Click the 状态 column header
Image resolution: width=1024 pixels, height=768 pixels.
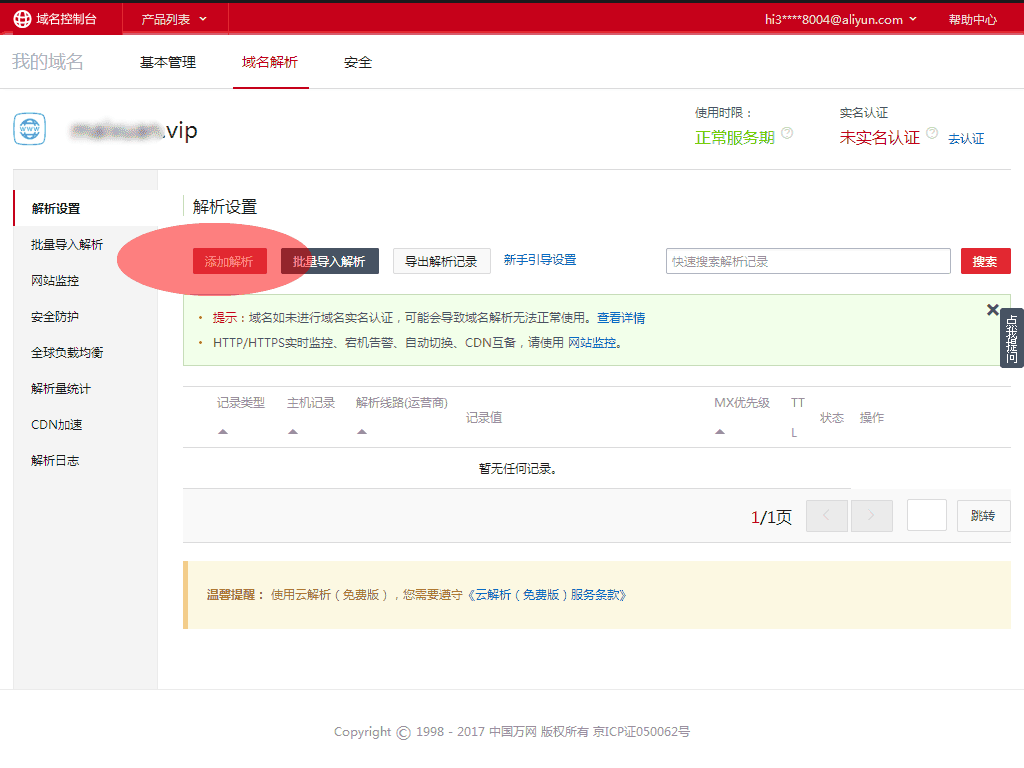point(832,417)
